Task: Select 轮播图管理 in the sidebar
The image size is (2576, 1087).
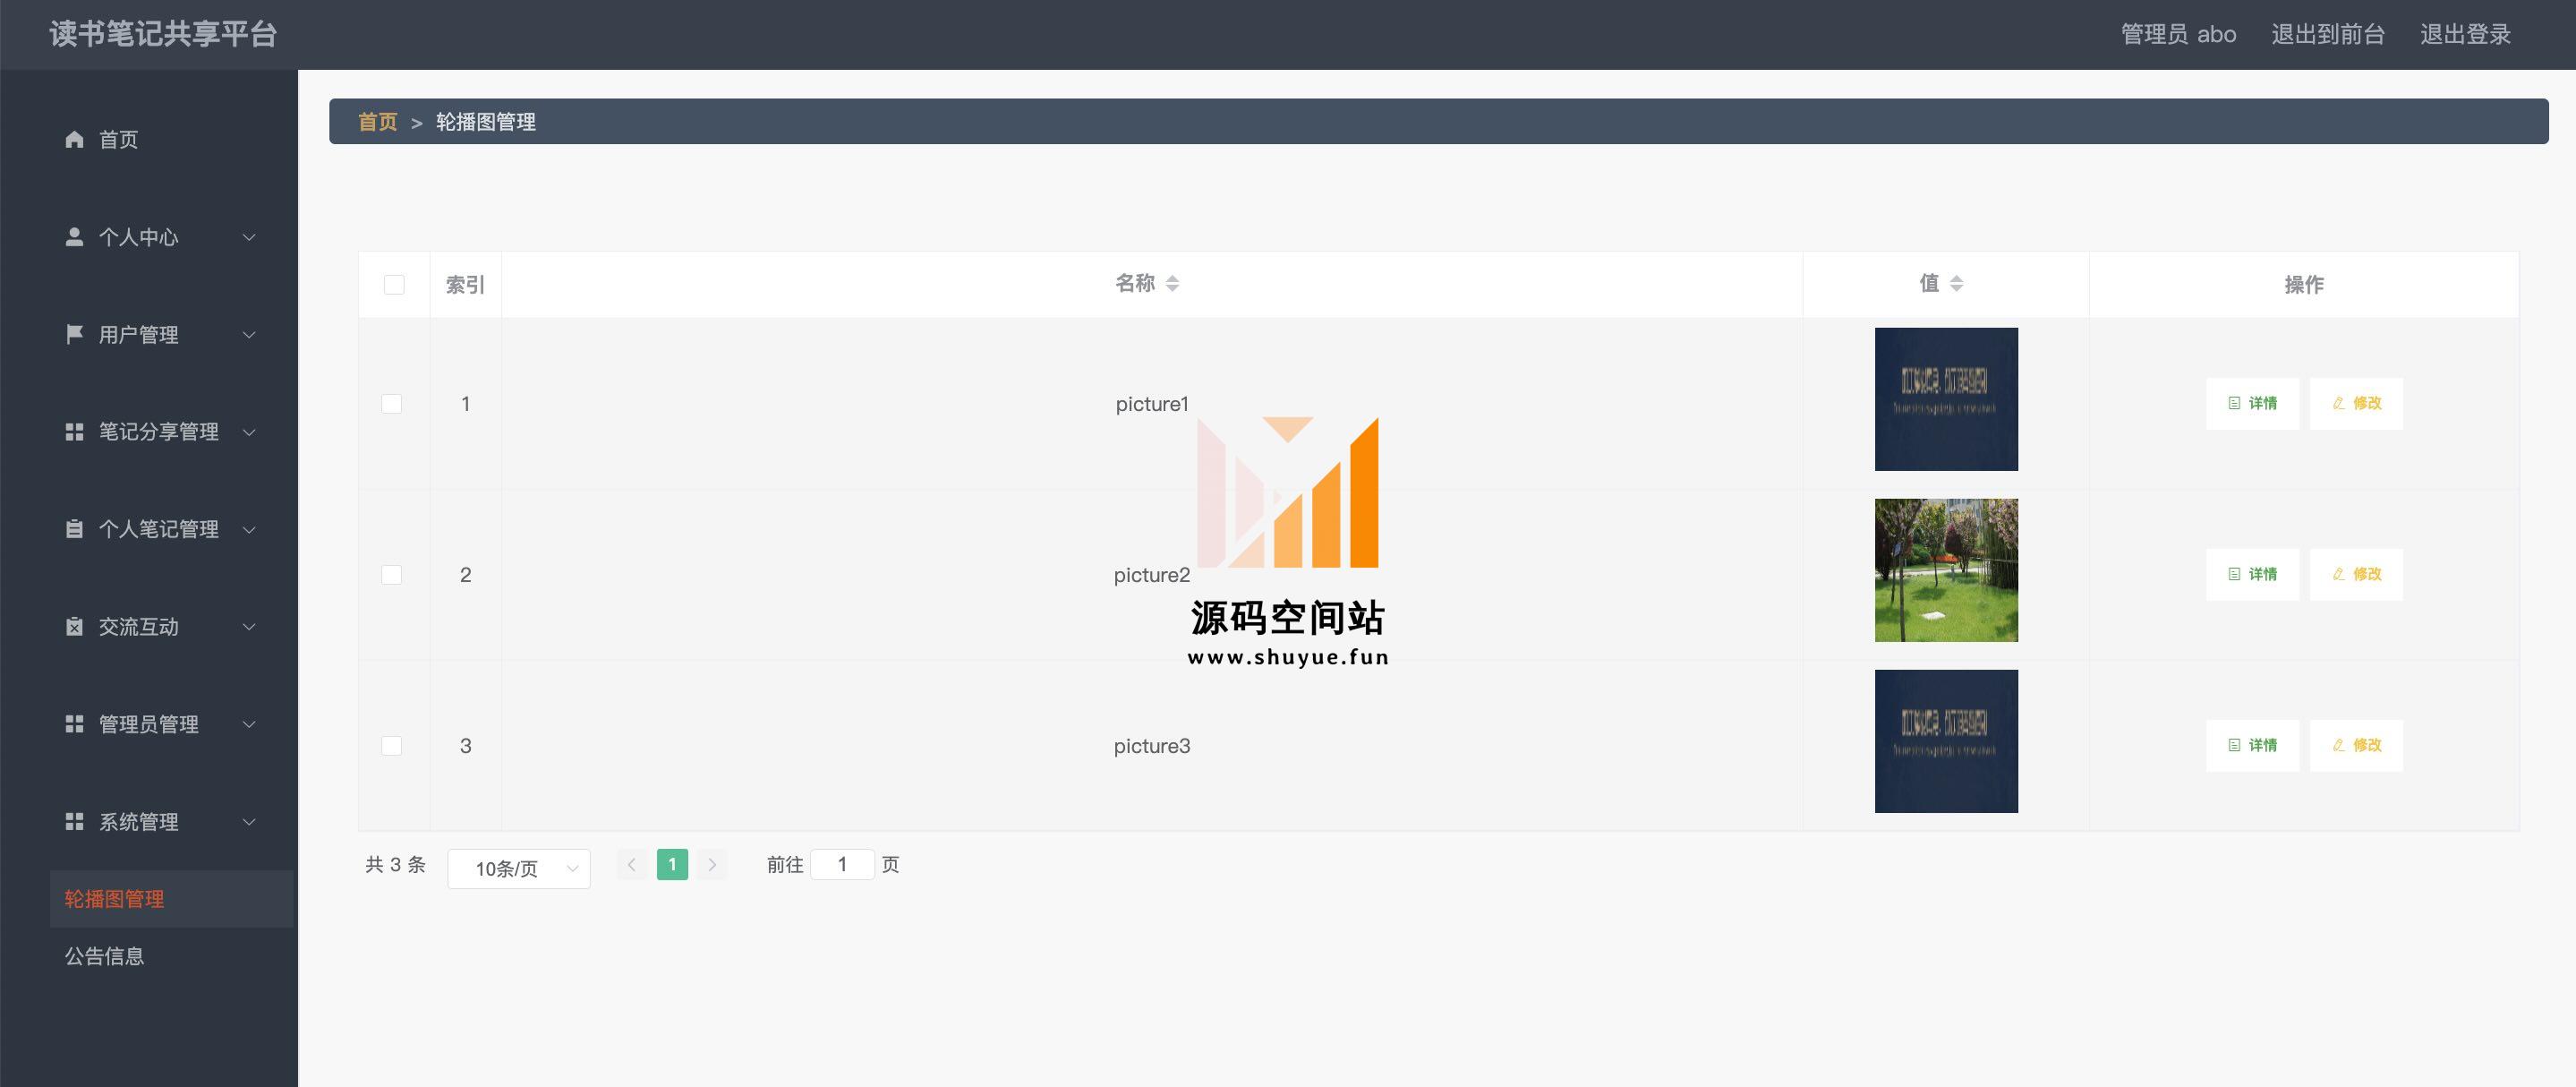Action: 115,899
